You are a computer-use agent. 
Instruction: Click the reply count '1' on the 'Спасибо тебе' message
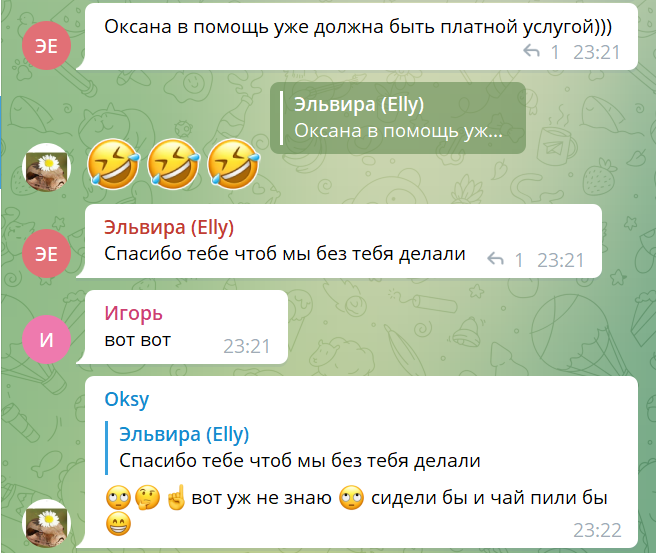click(x=519, y=260)
